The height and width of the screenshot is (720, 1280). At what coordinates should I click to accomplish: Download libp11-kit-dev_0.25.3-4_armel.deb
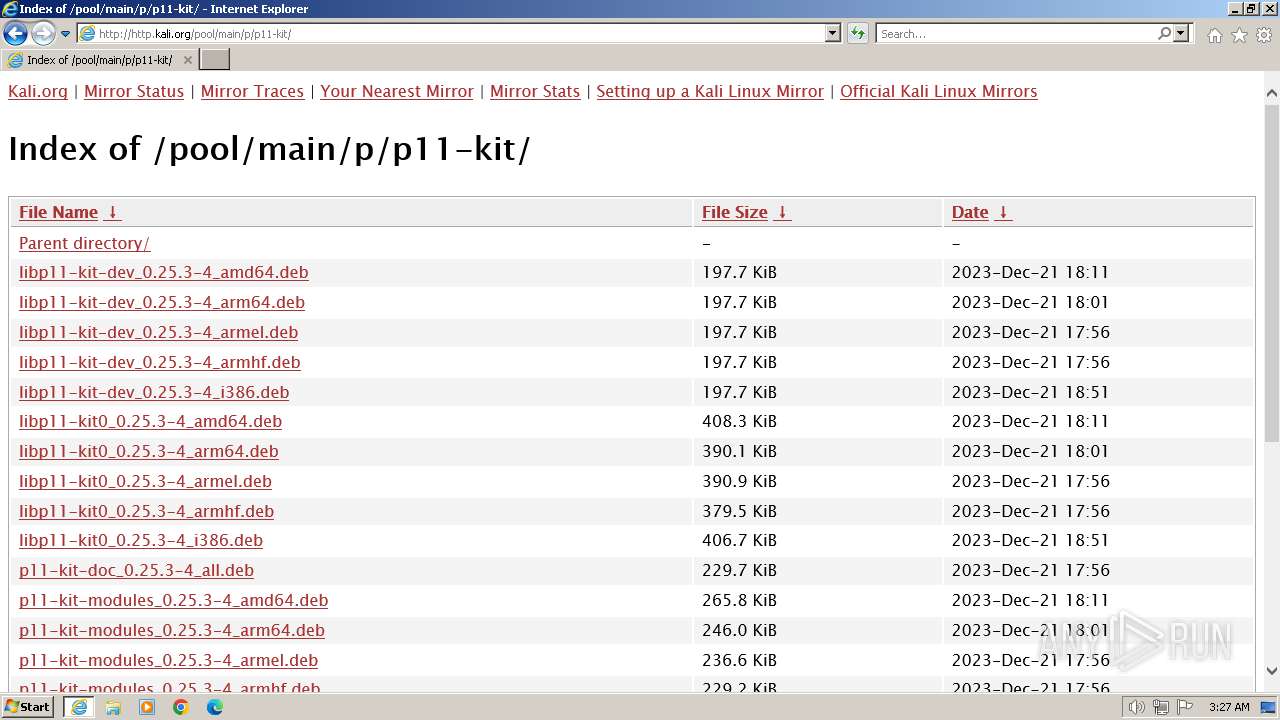pyautogui.click(x=158, y=332)
